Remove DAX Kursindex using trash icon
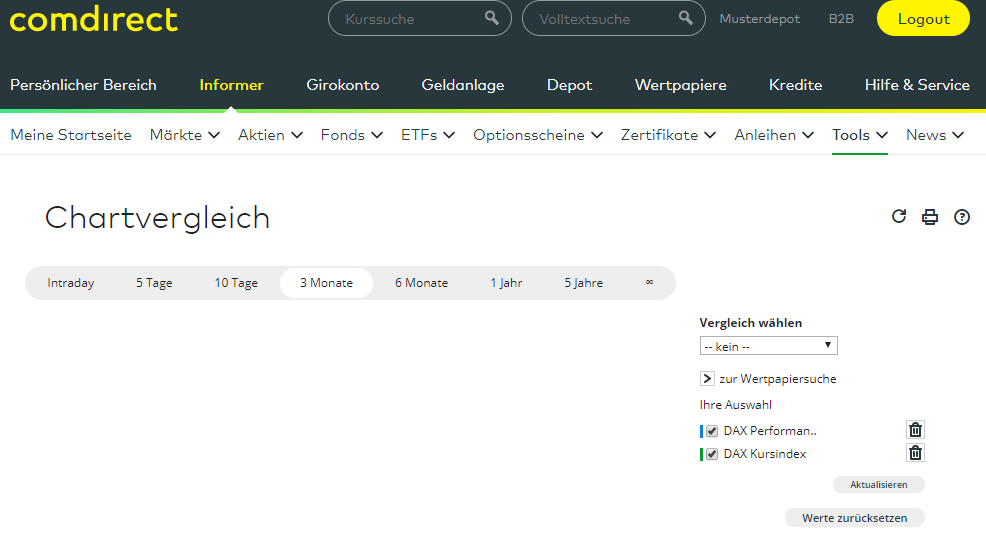The image size is (986, 557). 915,453
